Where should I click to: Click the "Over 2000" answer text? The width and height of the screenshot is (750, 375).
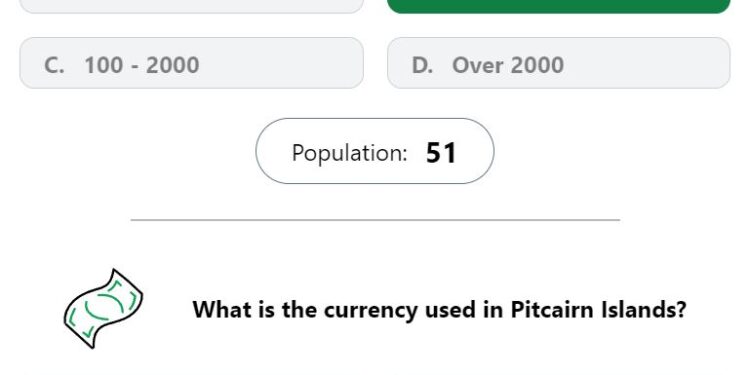[x=508, y=65]
